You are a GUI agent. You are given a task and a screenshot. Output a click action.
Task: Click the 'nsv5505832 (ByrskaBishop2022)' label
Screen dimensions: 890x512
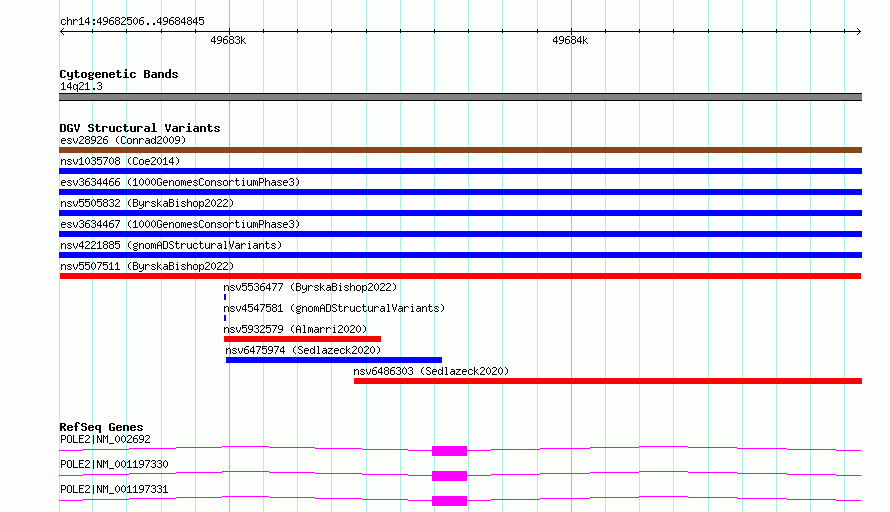pyautogui.click(x=147, y=203)
